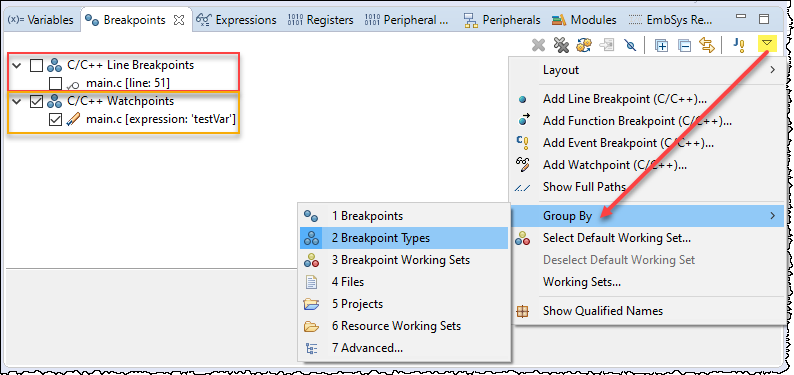Screen dimensions: 794x375
Task: Enable the main.c line 51 breakpoint checkbox
Action: point(56,83)
